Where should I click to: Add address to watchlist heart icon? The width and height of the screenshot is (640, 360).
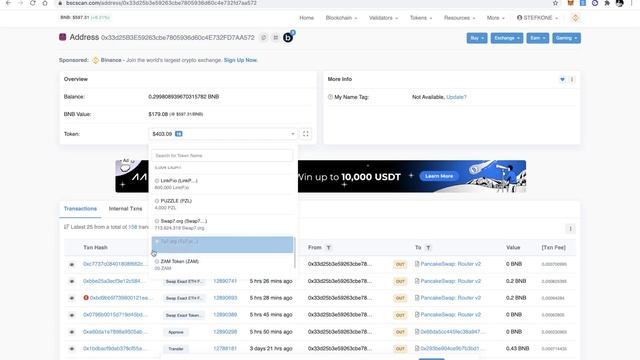[x=562, y=79]
